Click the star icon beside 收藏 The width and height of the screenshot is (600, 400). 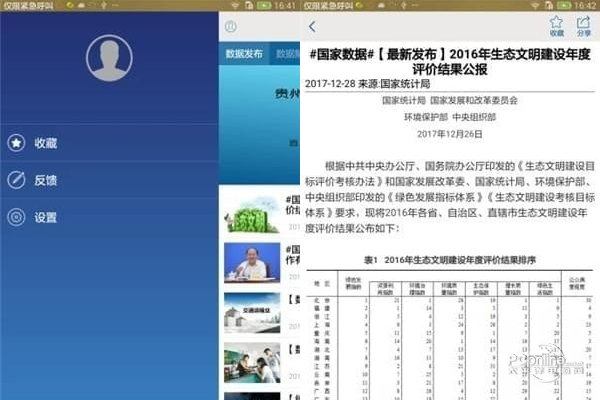click(x=16, y=143)
